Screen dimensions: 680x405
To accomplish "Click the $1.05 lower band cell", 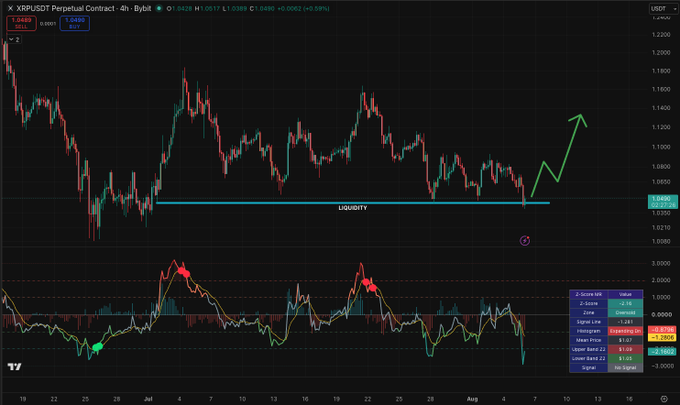I will point(625,358).
